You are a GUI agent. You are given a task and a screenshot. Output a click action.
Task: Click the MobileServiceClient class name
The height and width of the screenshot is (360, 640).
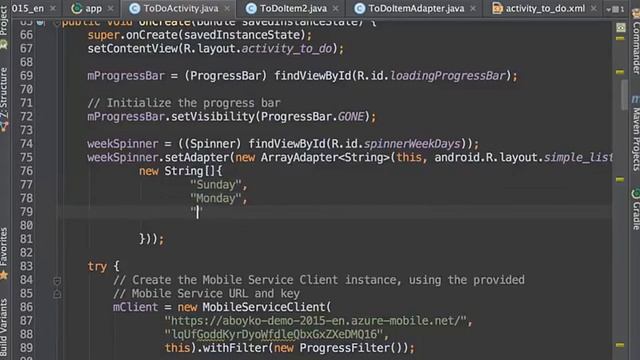[x=264, y=307]
